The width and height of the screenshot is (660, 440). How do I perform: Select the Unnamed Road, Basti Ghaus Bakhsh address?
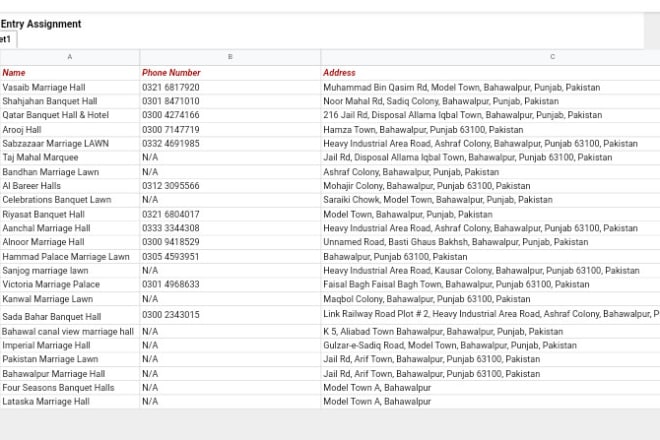[490, 242]
